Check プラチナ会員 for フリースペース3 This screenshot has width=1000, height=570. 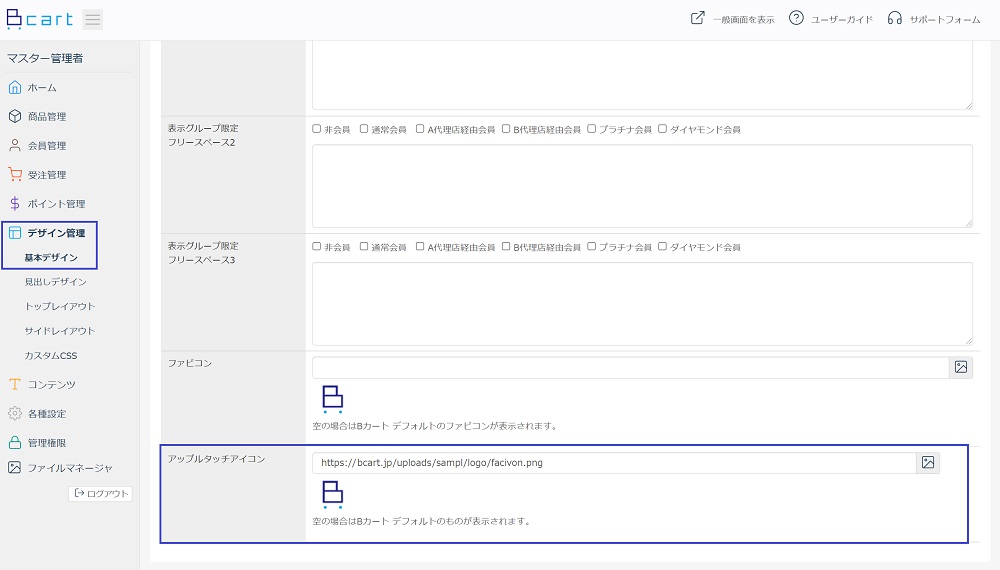coord(591,246)
